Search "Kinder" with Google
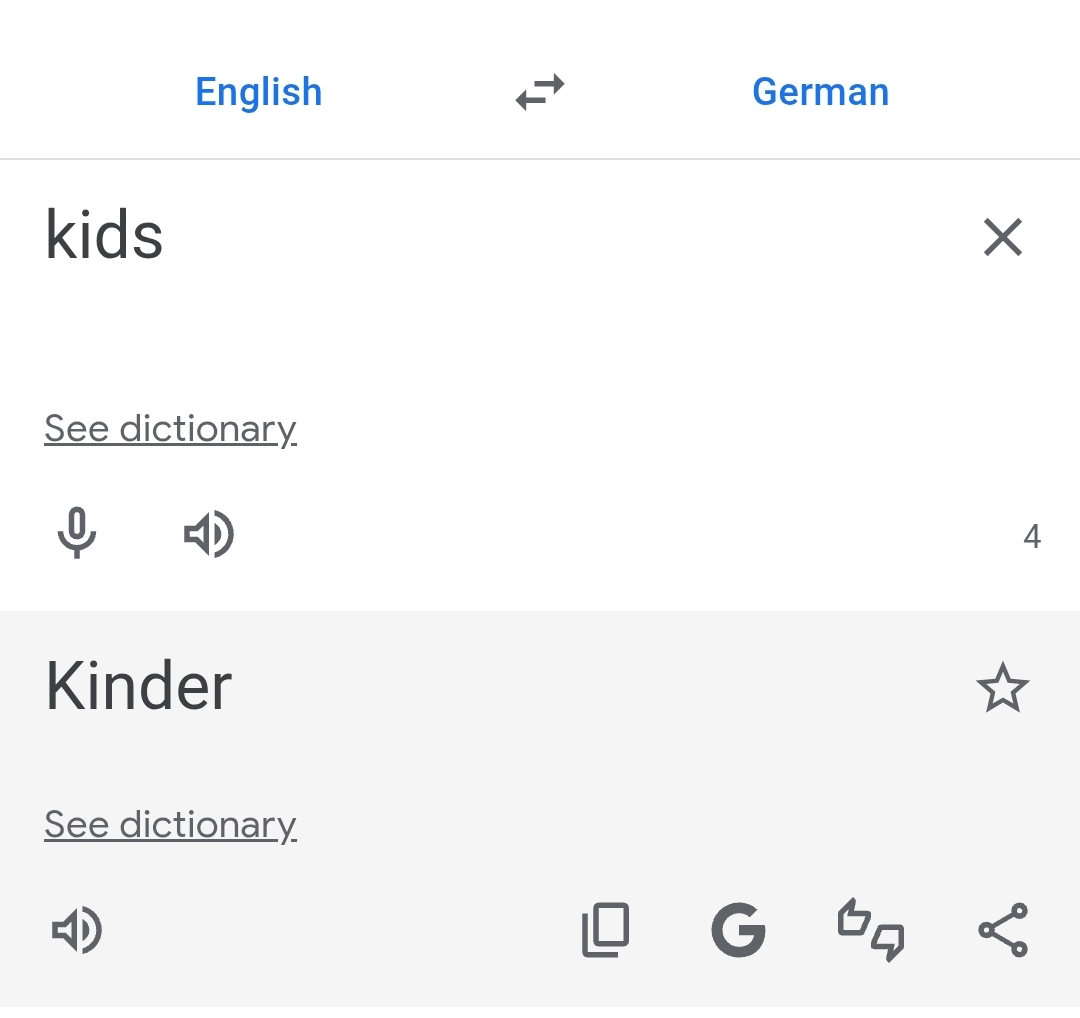 [x=738, y=929]
